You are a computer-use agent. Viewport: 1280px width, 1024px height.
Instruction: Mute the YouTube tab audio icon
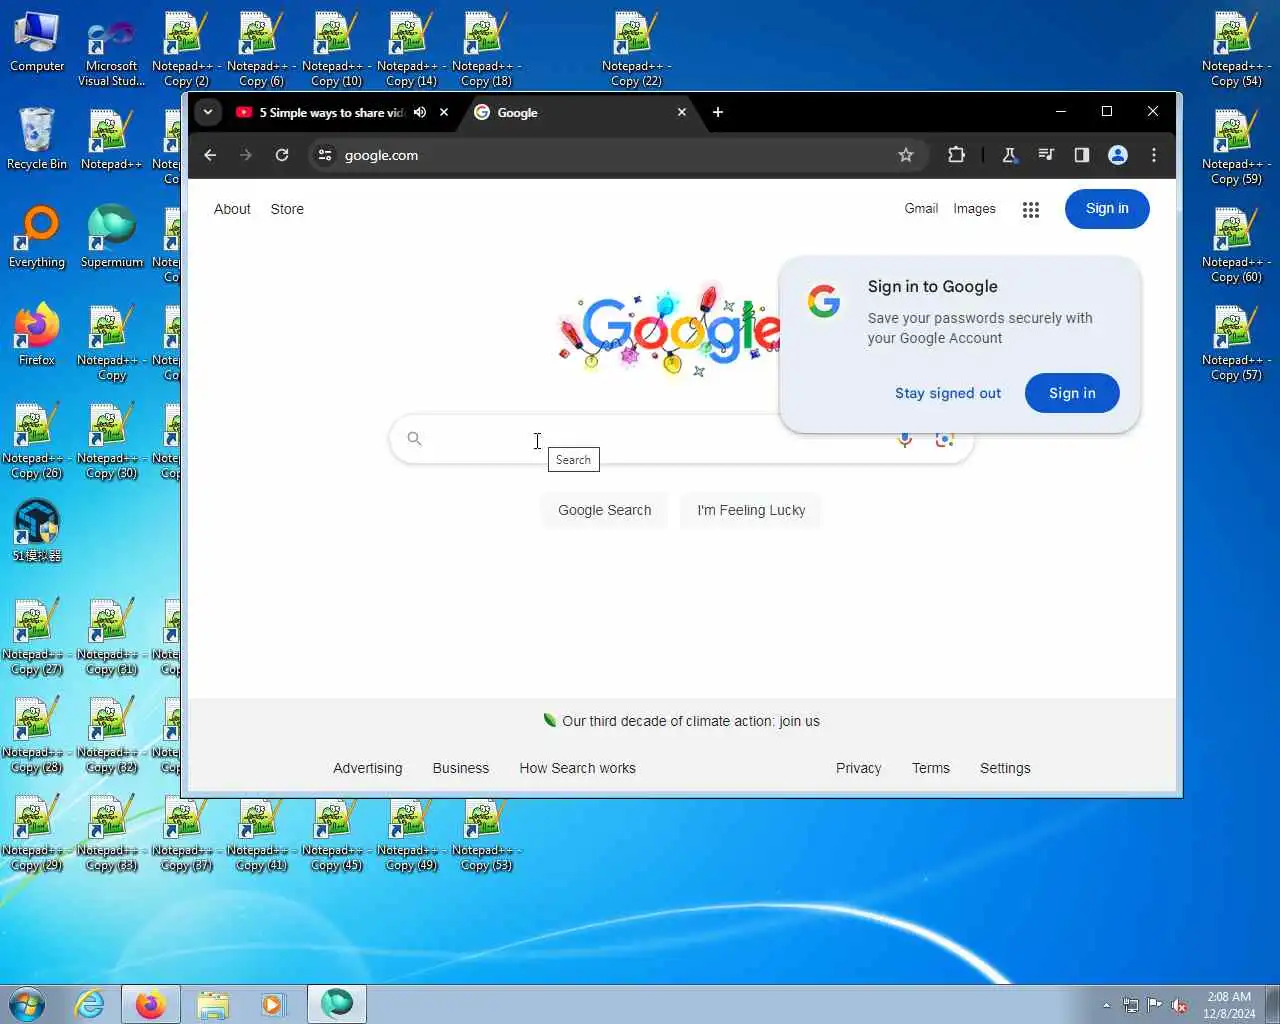420,112
